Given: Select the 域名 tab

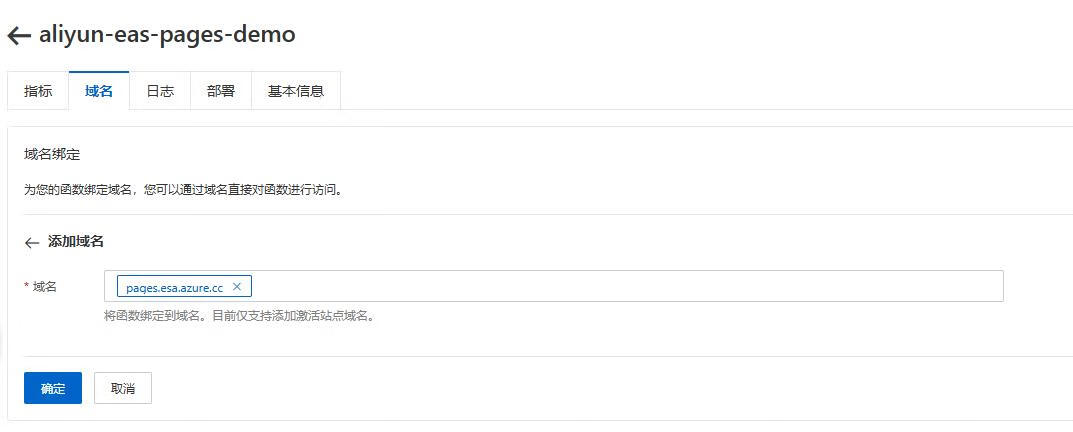Looking at the screenshot, I should tap(99, 91).
